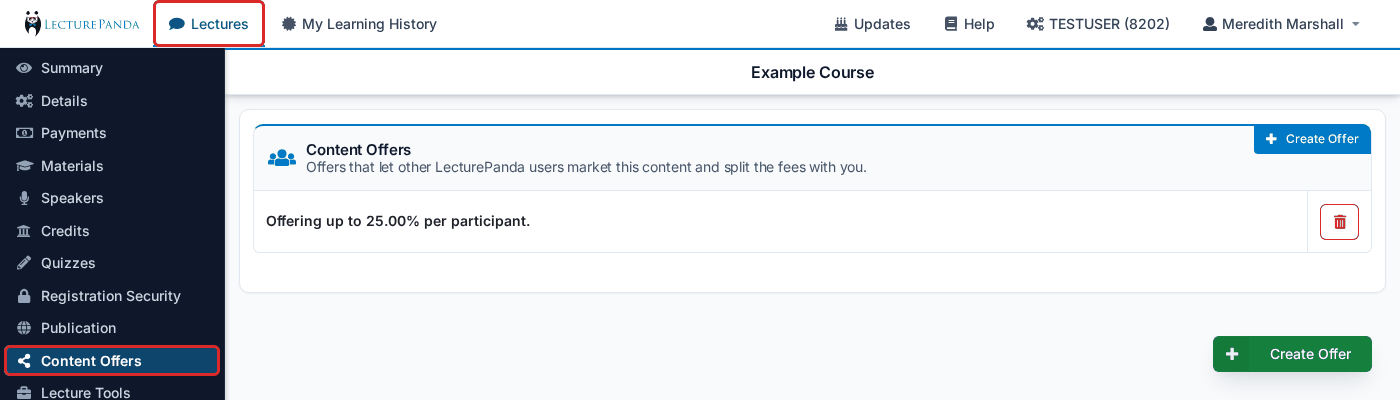Screen dimensions: 1400x400
Task: Expand the Meredith Marshall user menu
Action: pos(1281,24)
